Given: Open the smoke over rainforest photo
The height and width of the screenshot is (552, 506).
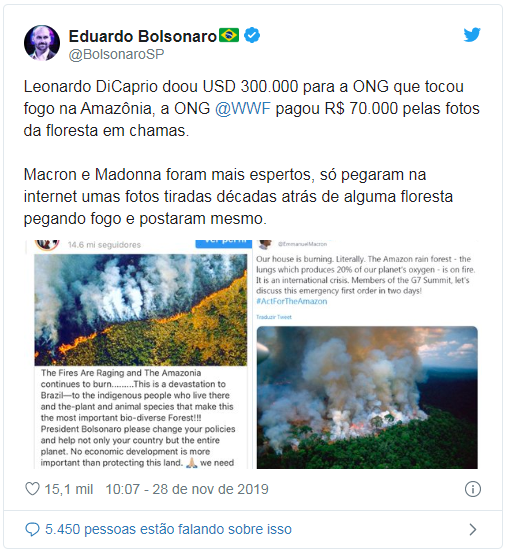Looking at the screenshot, I should [x=367, y=397].
